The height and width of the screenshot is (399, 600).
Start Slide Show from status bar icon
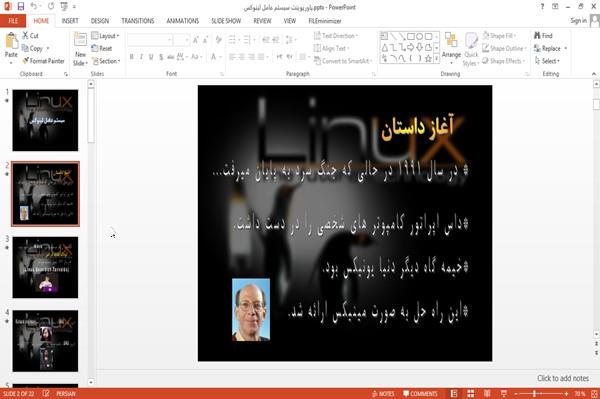click(x=504, y=394)
